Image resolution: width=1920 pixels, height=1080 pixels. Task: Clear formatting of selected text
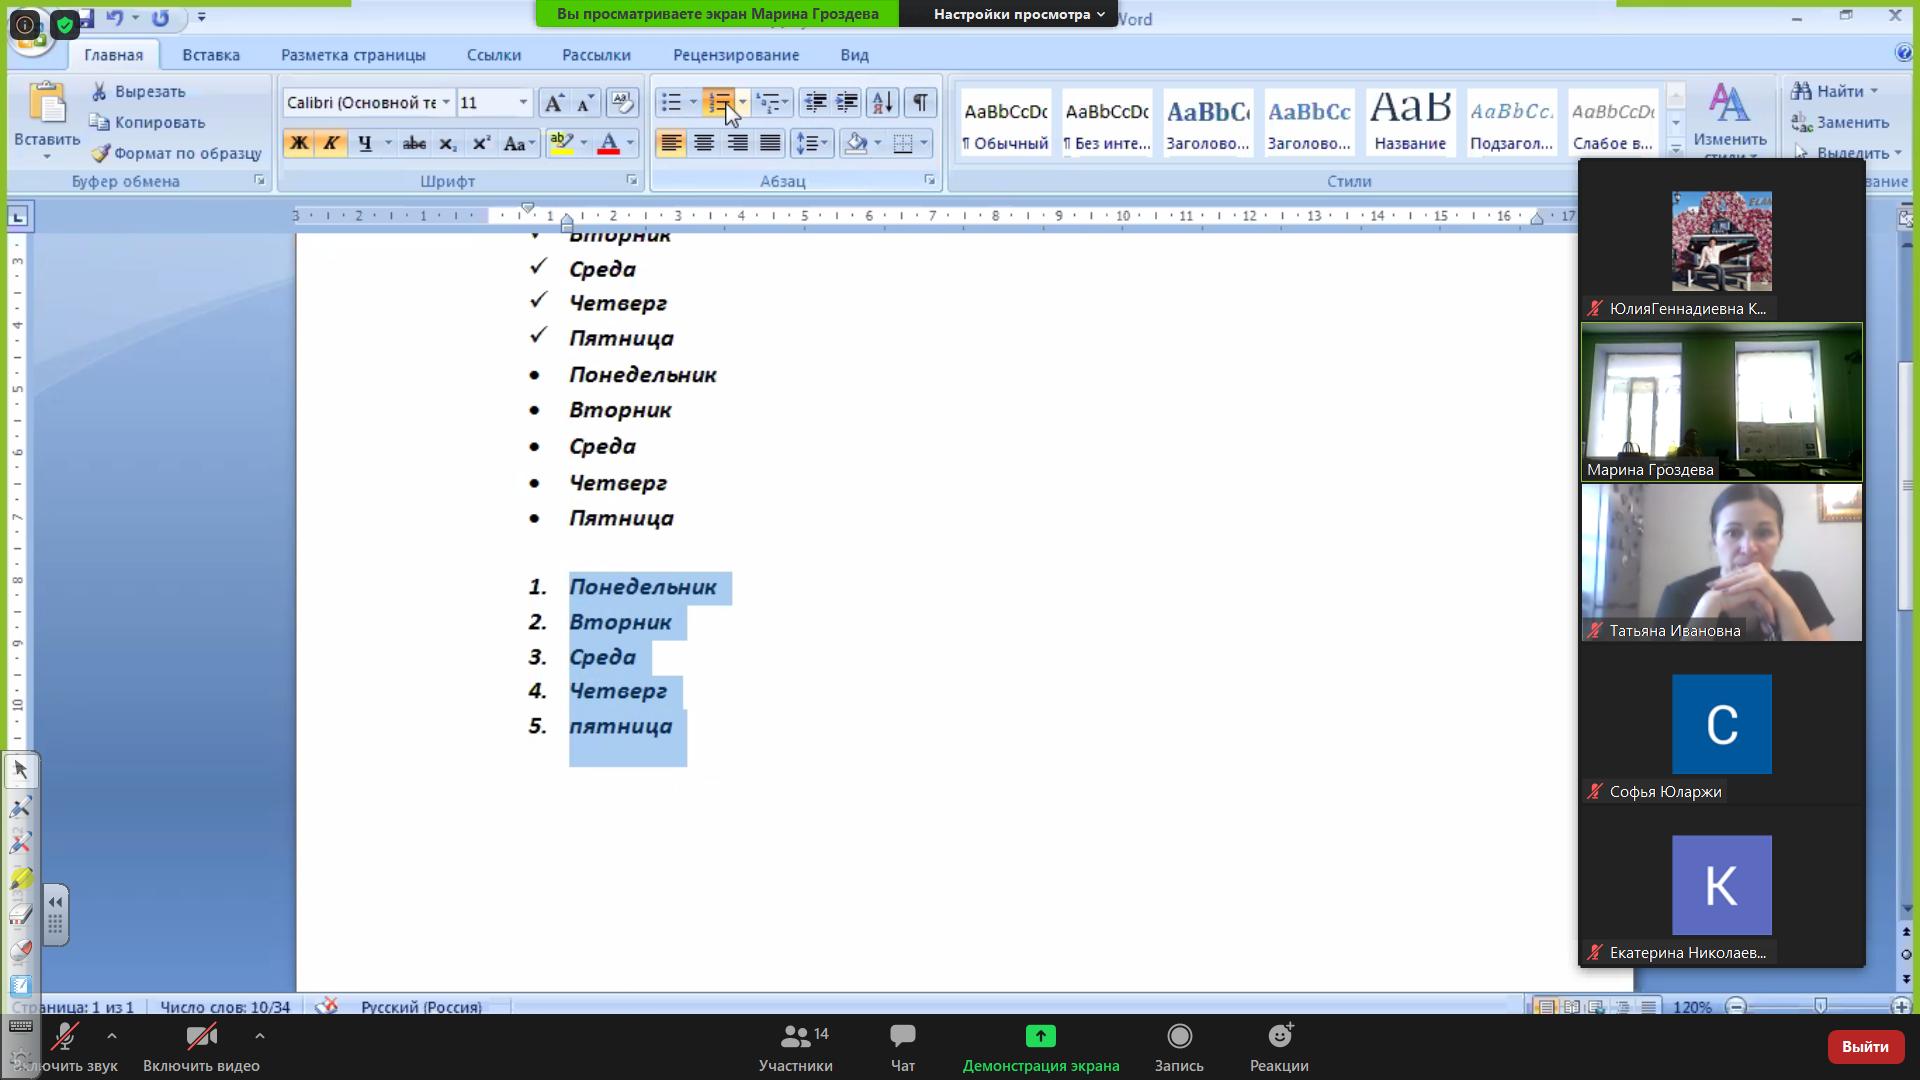(x=622, y=102)
